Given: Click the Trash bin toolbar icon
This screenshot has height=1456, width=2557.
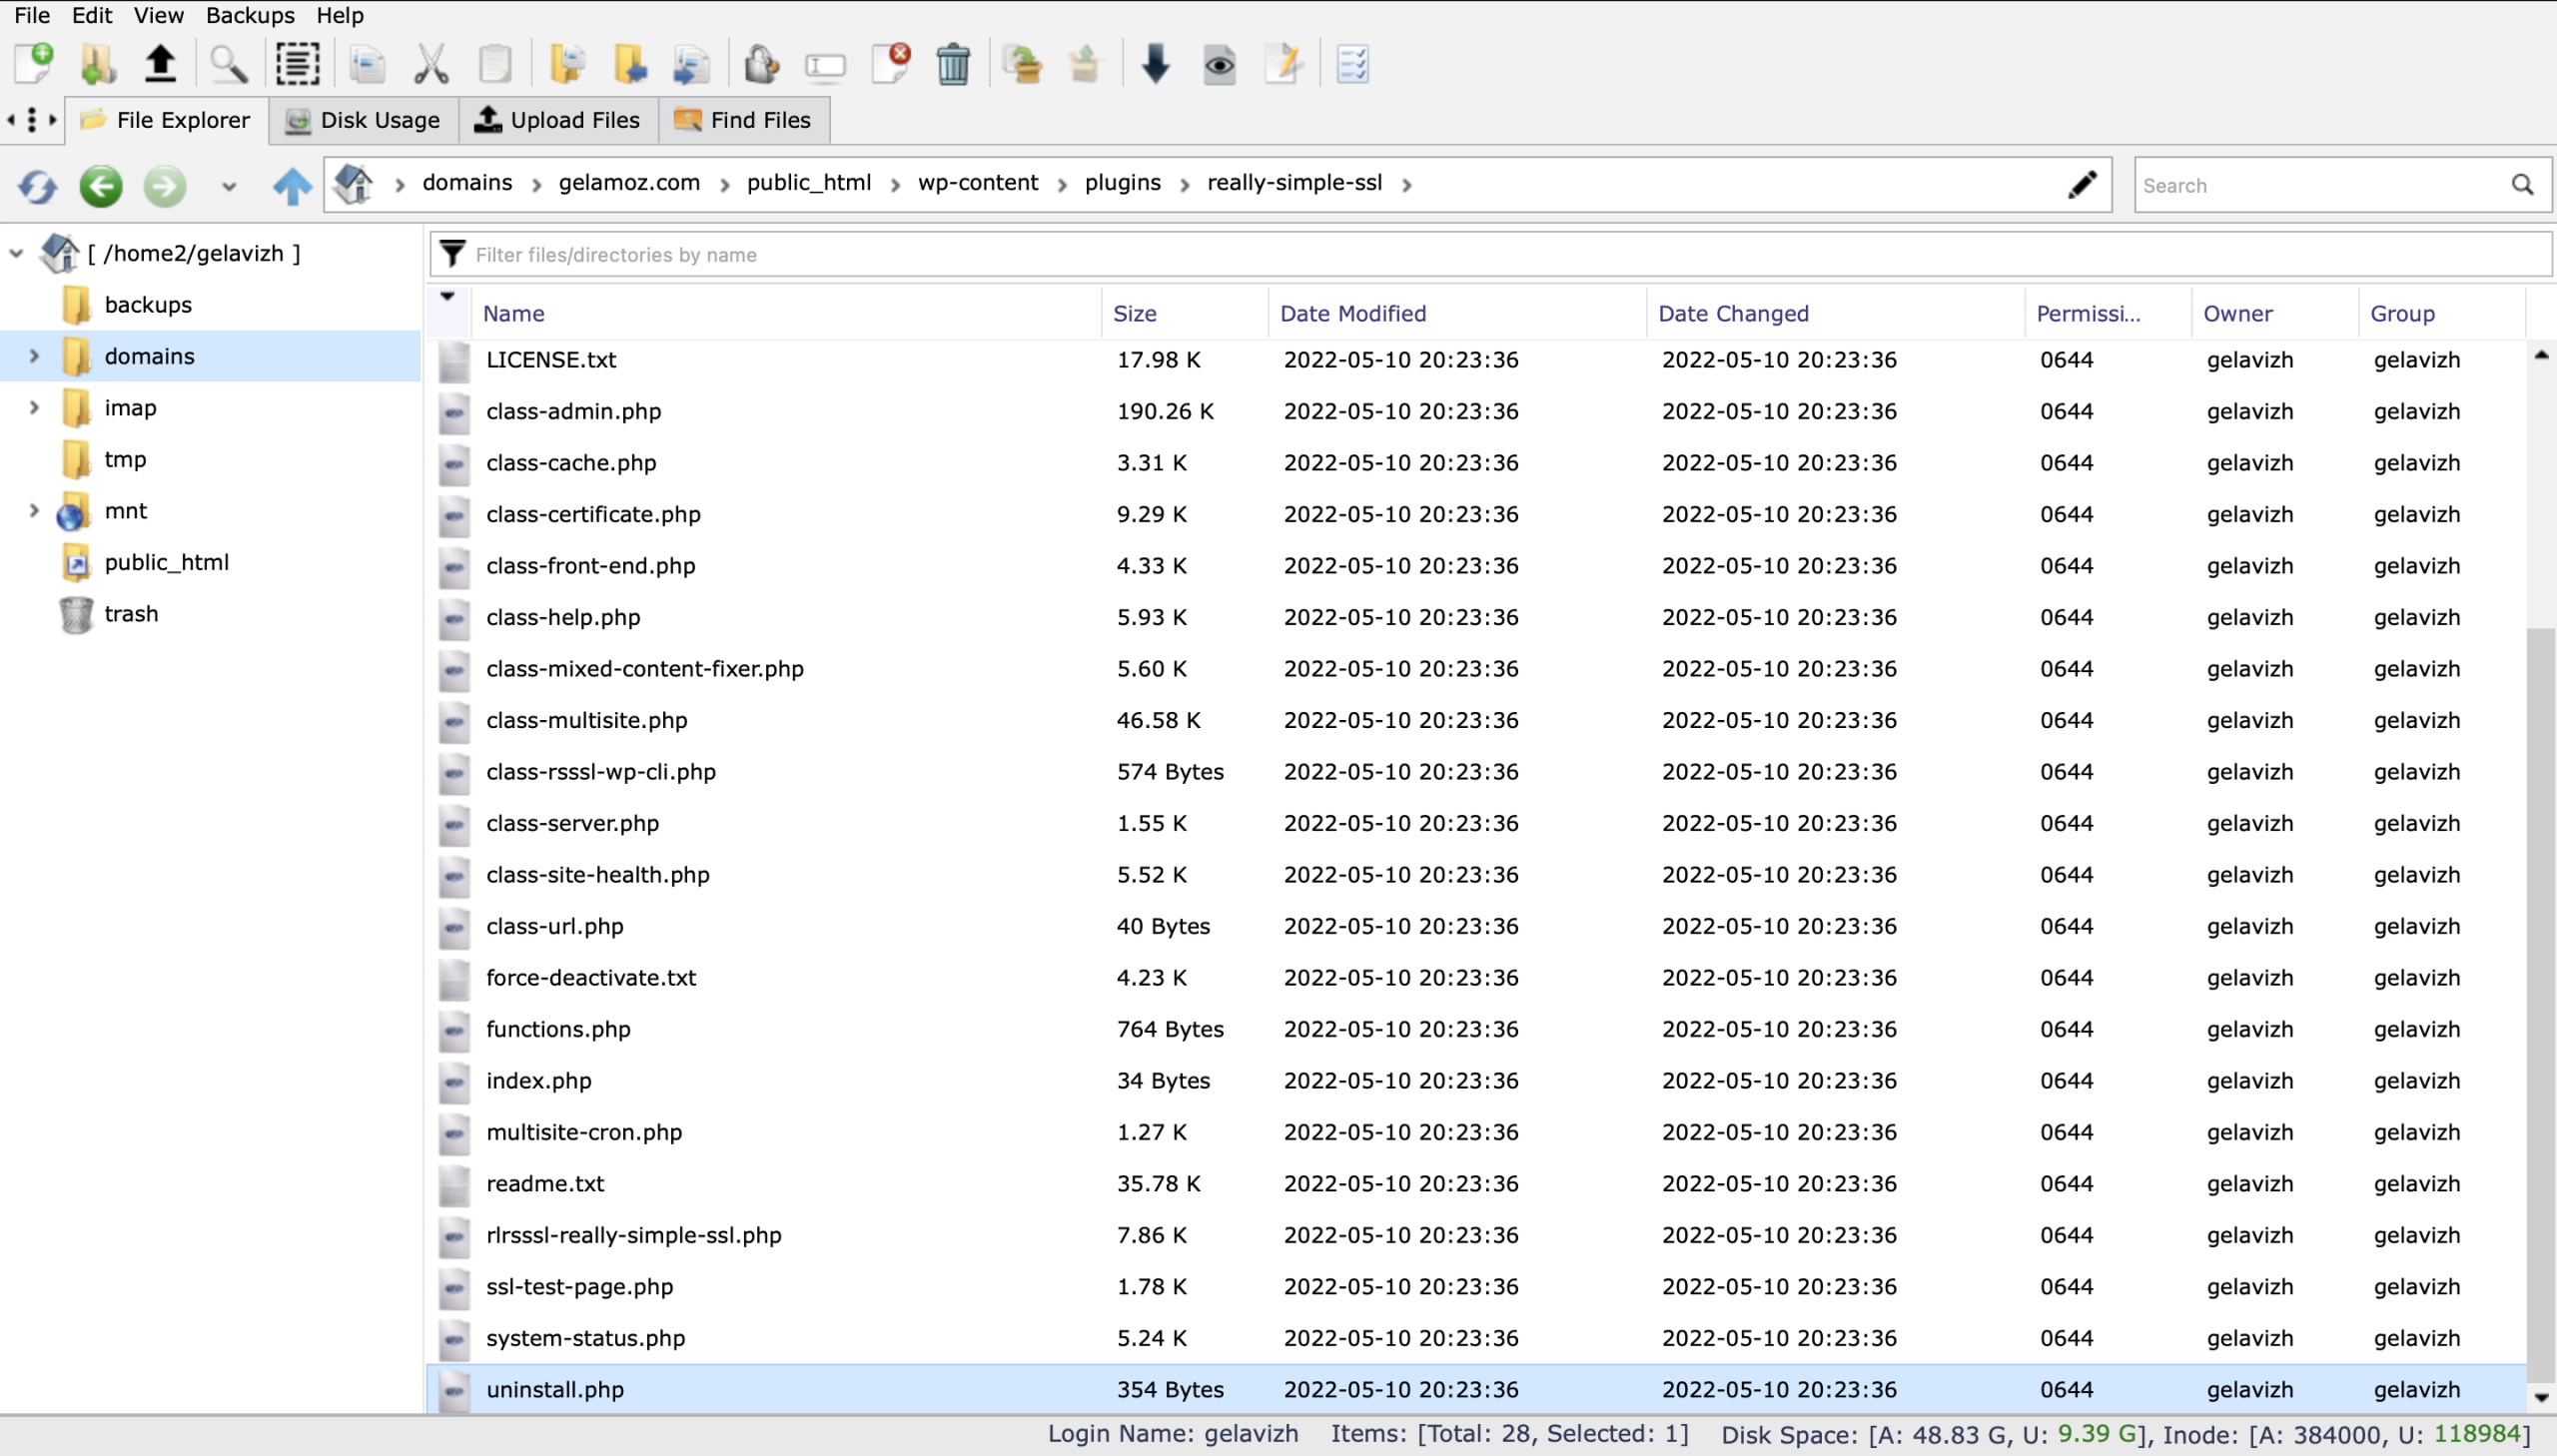Looking at the screenshot, I should point(953,64).
